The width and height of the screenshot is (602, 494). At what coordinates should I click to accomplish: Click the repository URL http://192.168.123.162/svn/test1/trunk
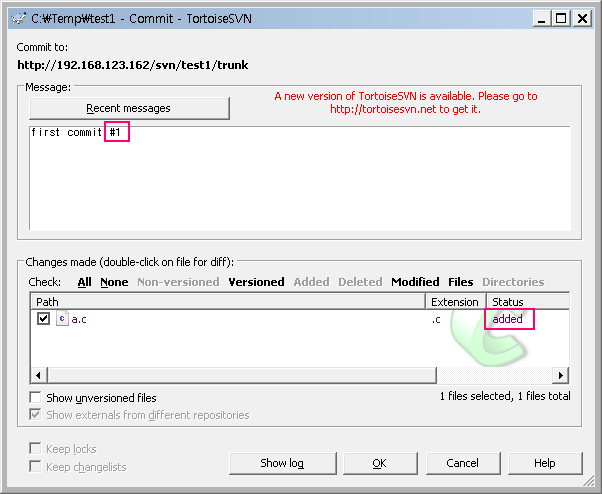point(133,65)
